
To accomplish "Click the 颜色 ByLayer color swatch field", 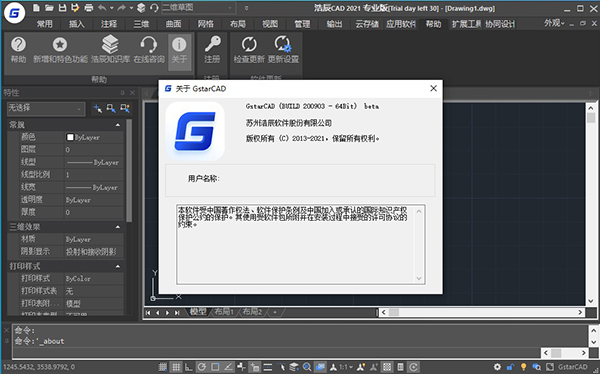I will click(94, 137).
